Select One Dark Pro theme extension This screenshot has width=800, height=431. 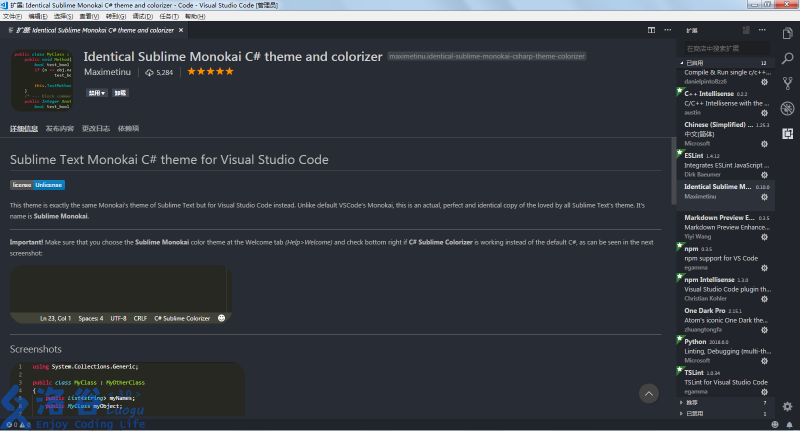[x=726, y=320]
